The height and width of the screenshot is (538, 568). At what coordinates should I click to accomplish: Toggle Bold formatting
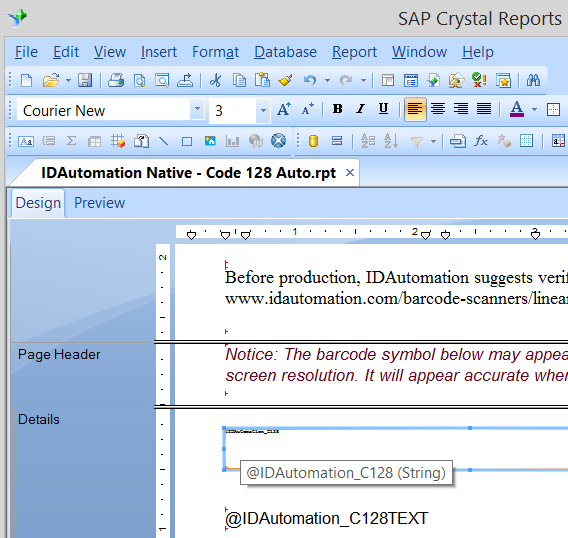tap(338, 109)
